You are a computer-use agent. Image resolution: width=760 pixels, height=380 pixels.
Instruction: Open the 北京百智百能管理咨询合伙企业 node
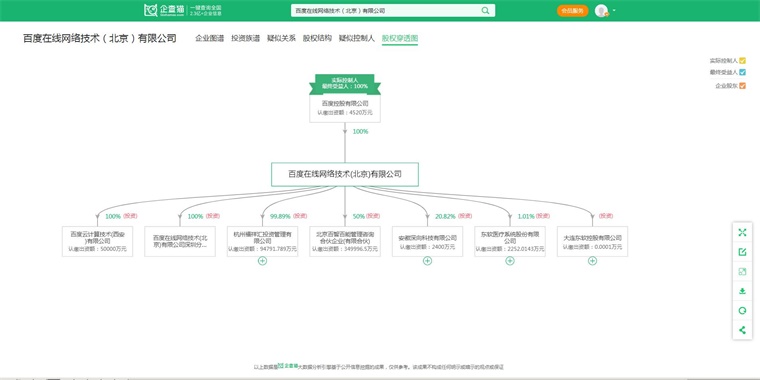tap(345, 241)
